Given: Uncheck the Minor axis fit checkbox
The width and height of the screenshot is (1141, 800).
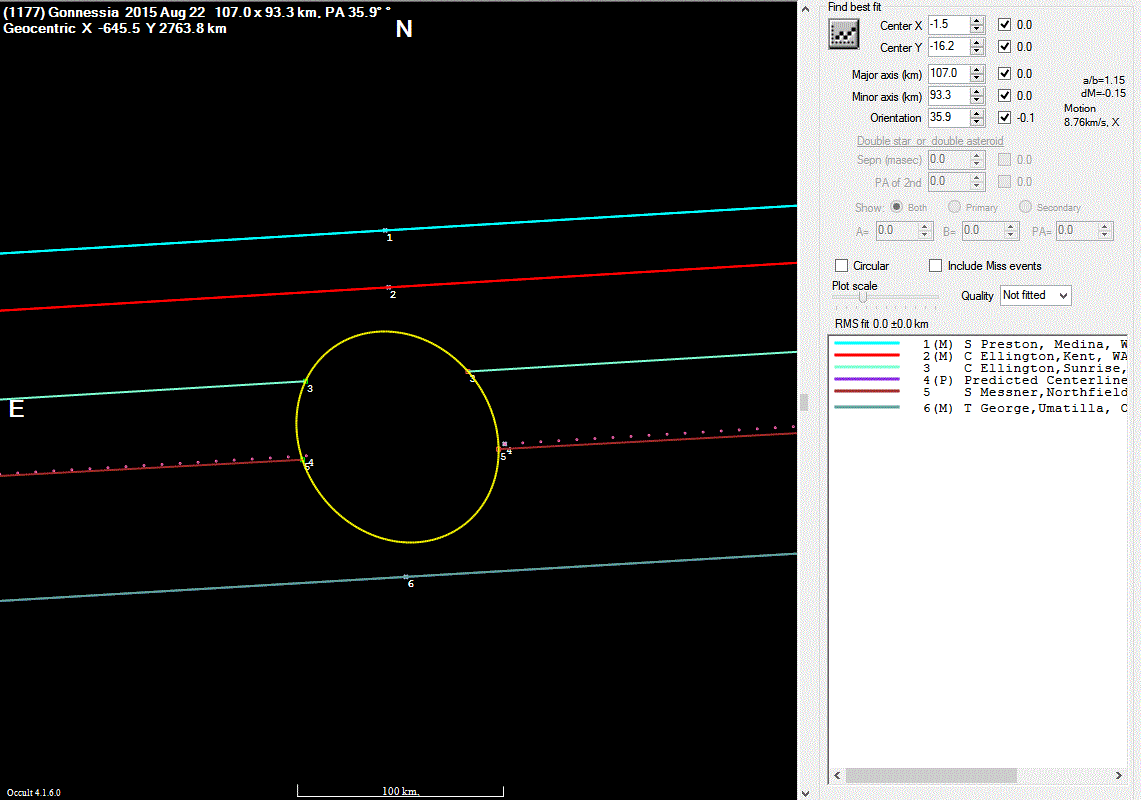Looking at the screenshot, I should point(1004,95).
